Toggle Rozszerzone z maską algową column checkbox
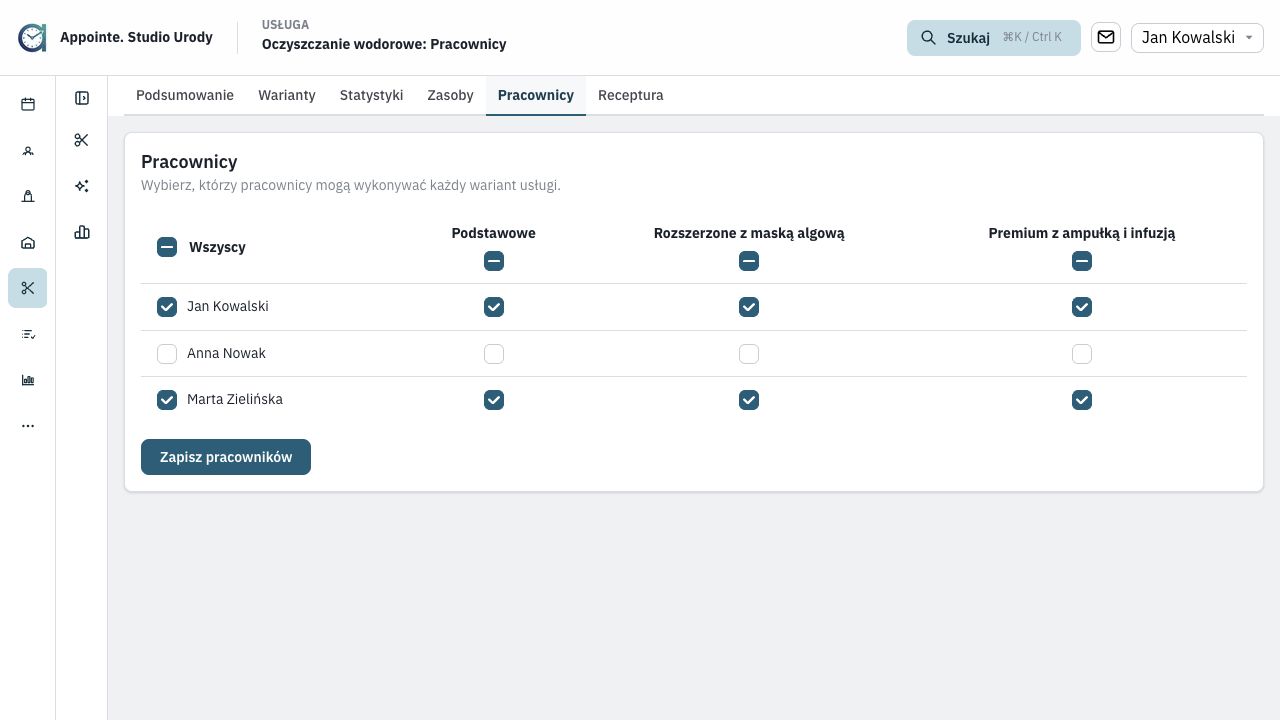The image size is (1280, 720). click(x=749, y=261)
